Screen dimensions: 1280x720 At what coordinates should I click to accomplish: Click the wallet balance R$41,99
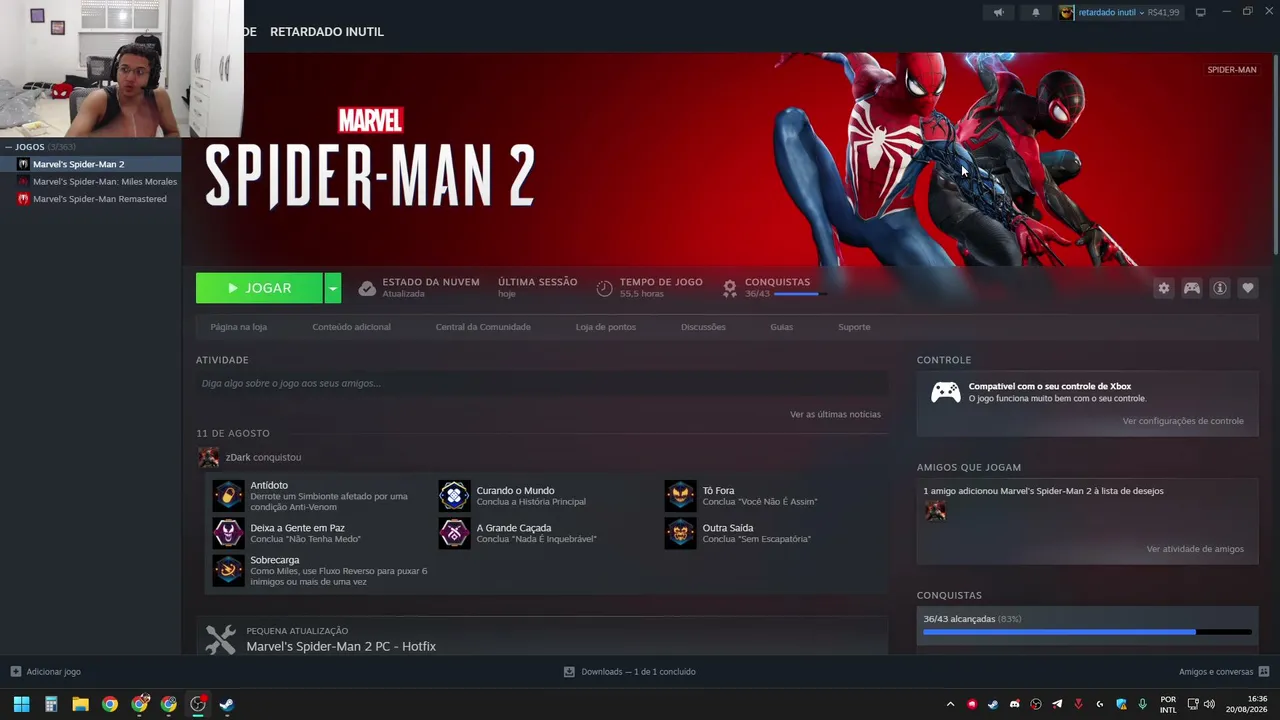coord(1163,12)
